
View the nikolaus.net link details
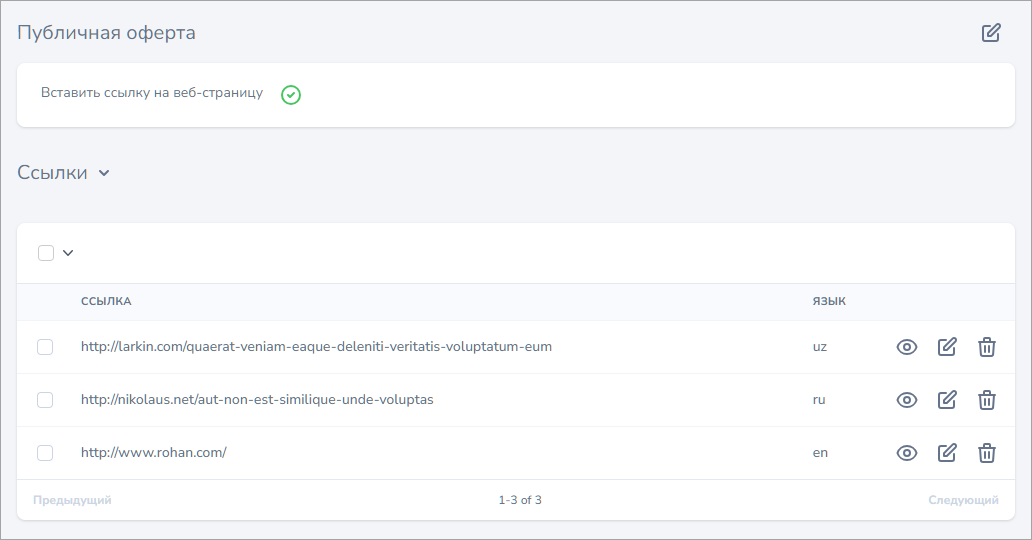point(906,400)
